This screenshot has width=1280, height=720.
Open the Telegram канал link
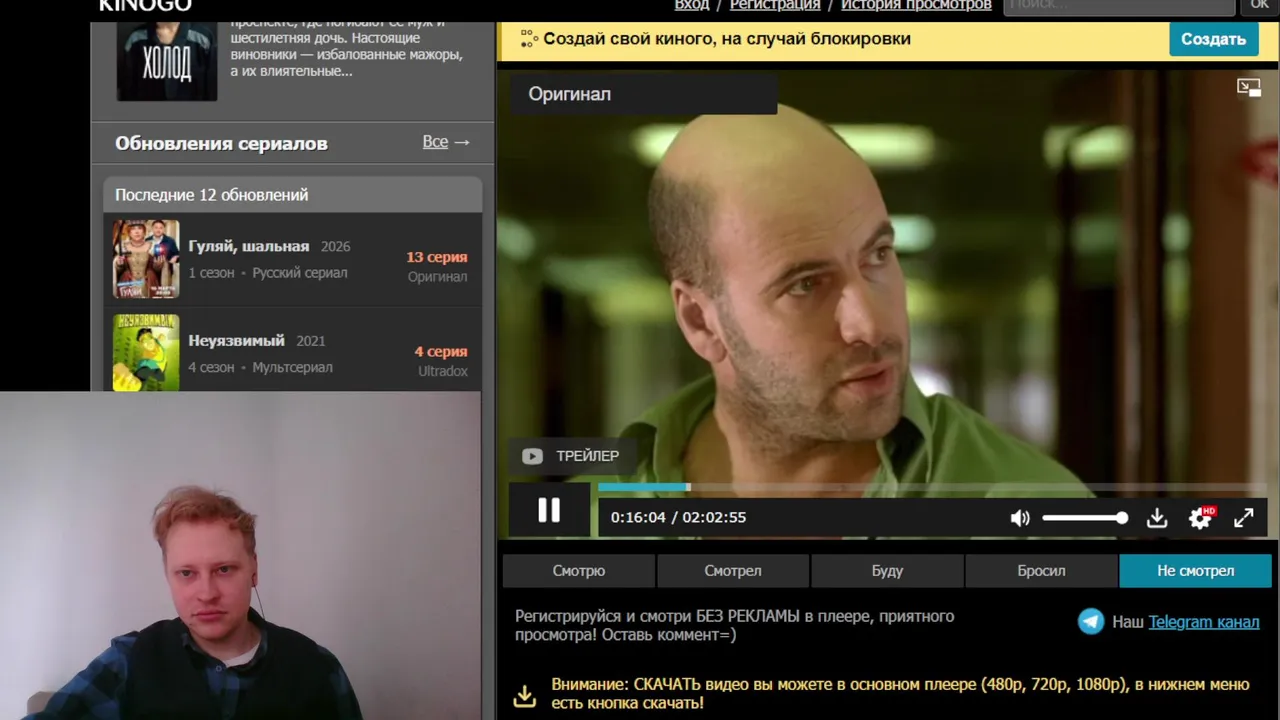click(x=1203, y=622)
